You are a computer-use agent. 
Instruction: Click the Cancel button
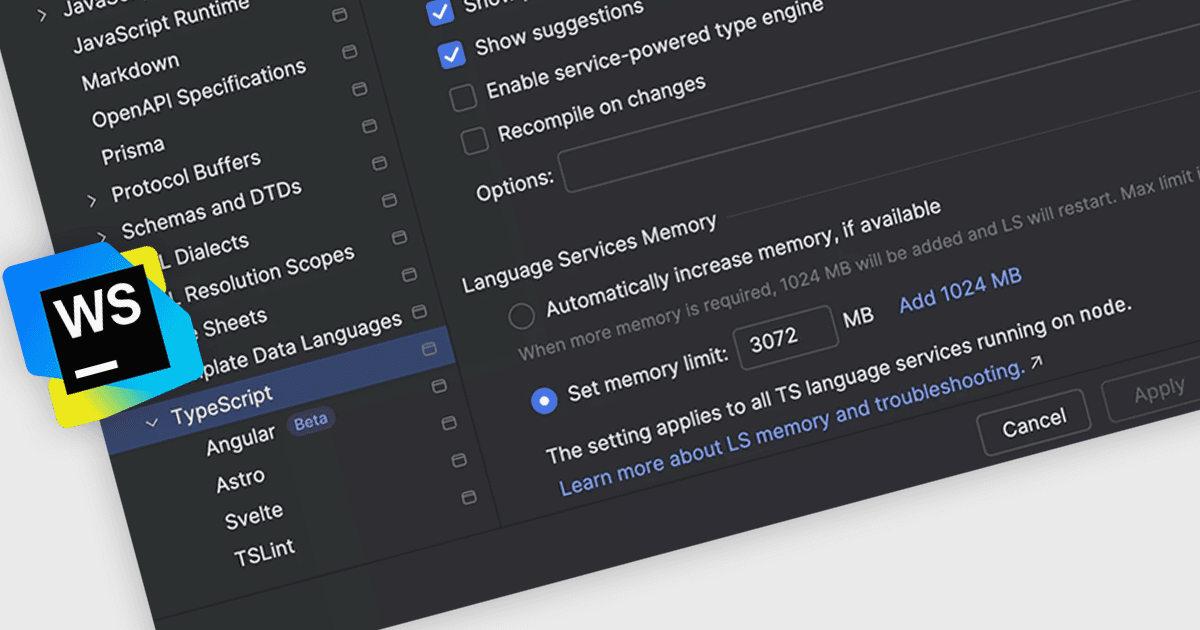[x=1034, y=422]
